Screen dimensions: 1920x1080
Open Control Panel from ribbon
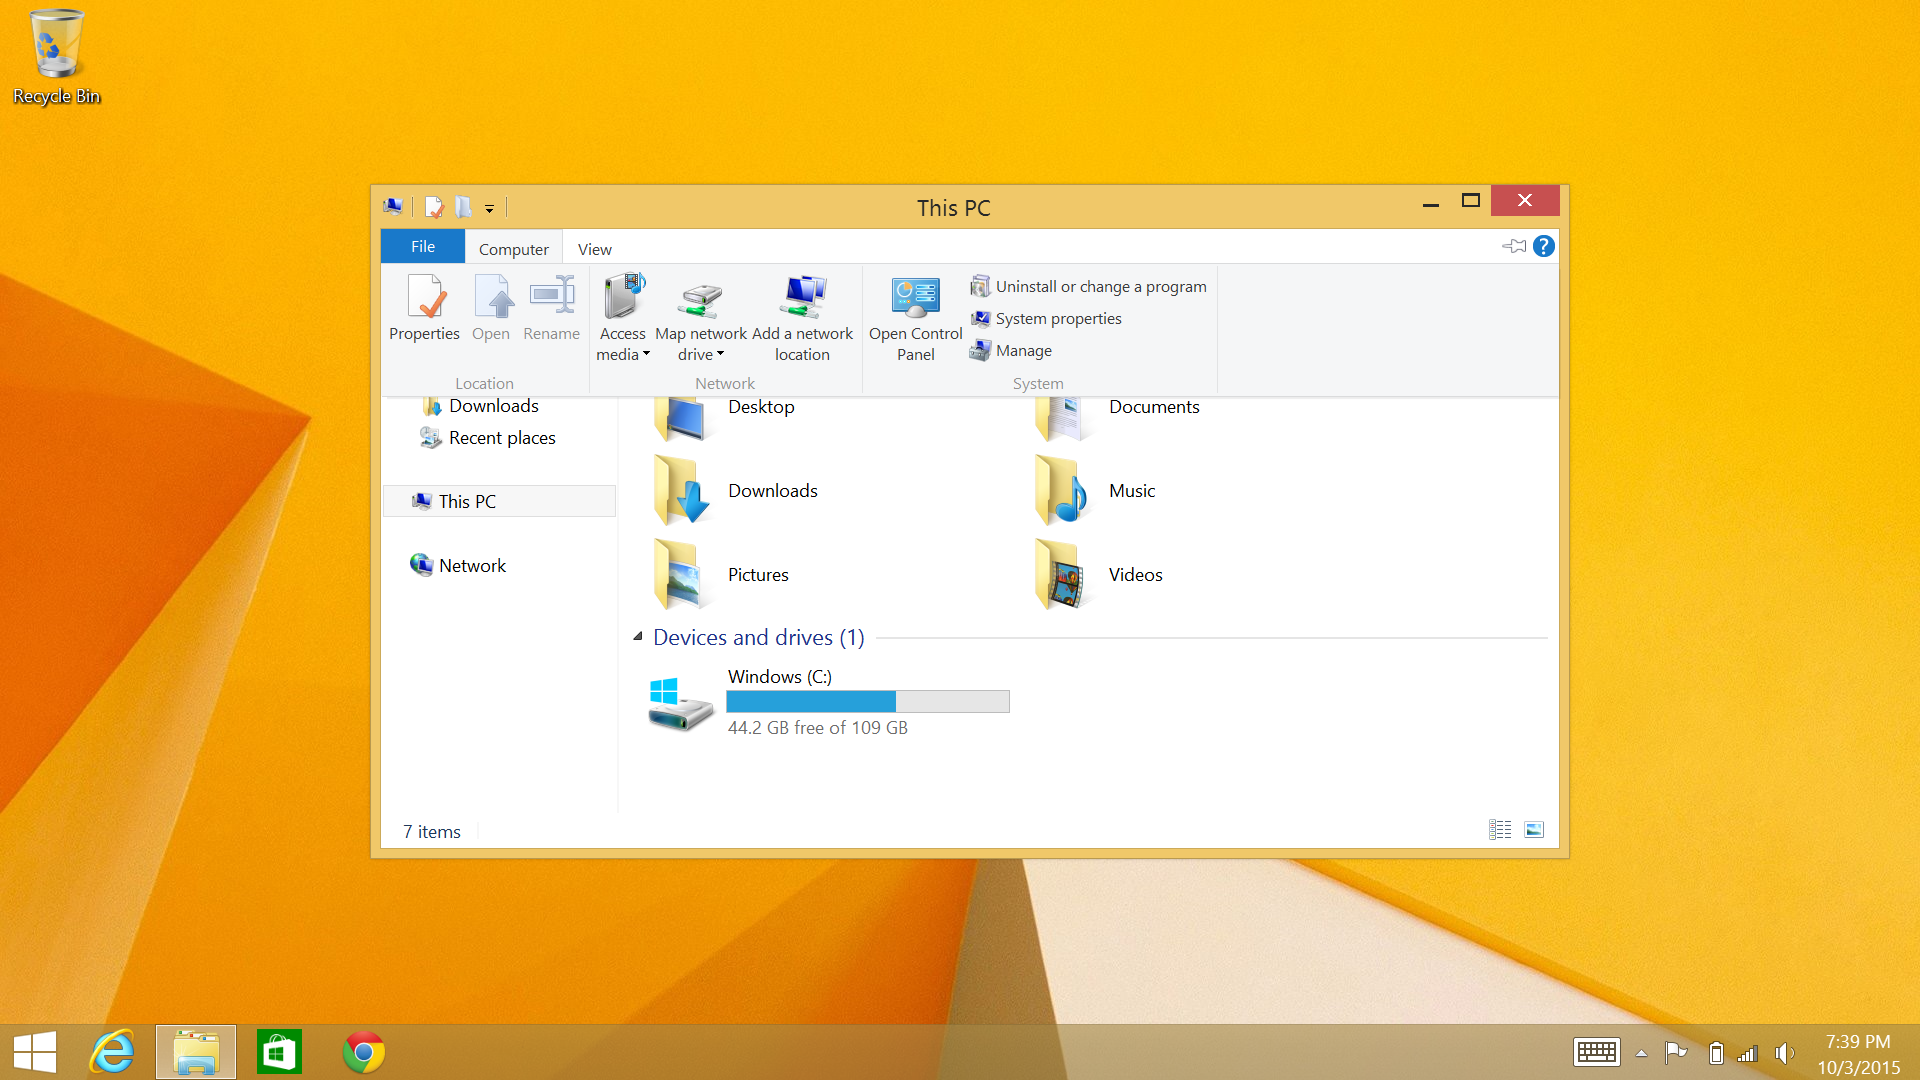click(915, 318)
